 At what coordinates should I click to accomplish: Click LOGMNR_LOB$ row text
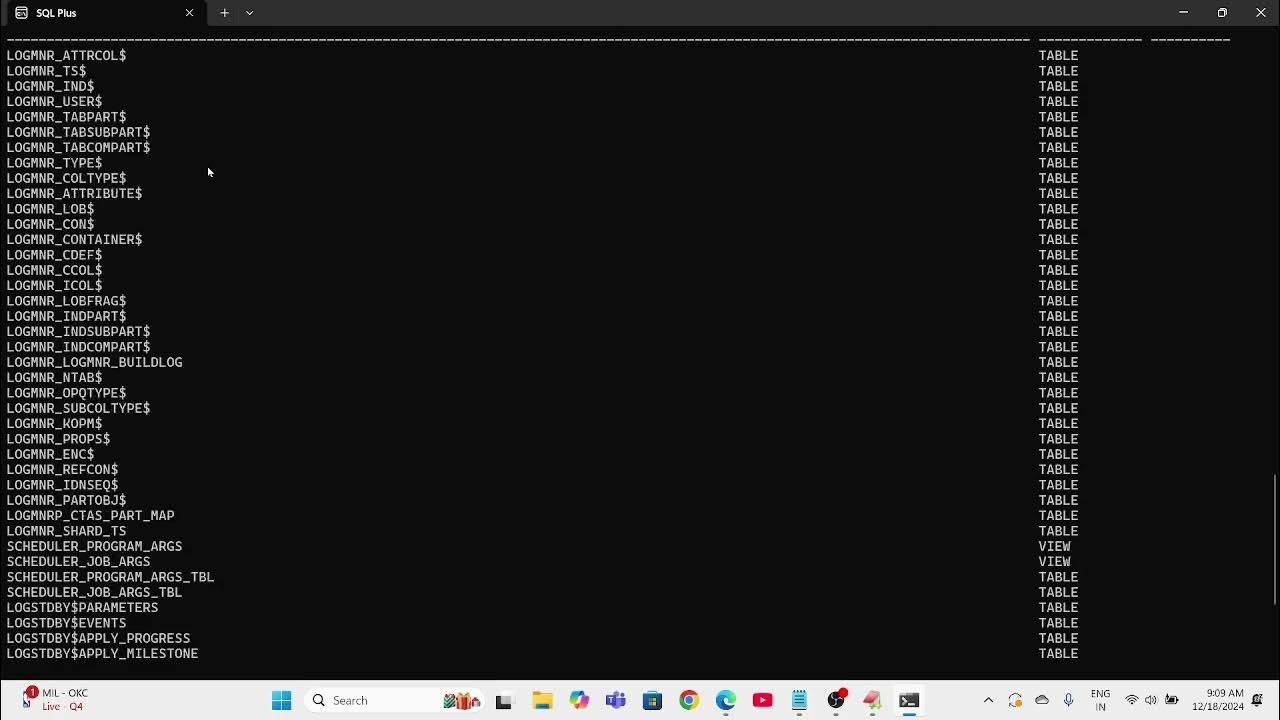(50, 209)
